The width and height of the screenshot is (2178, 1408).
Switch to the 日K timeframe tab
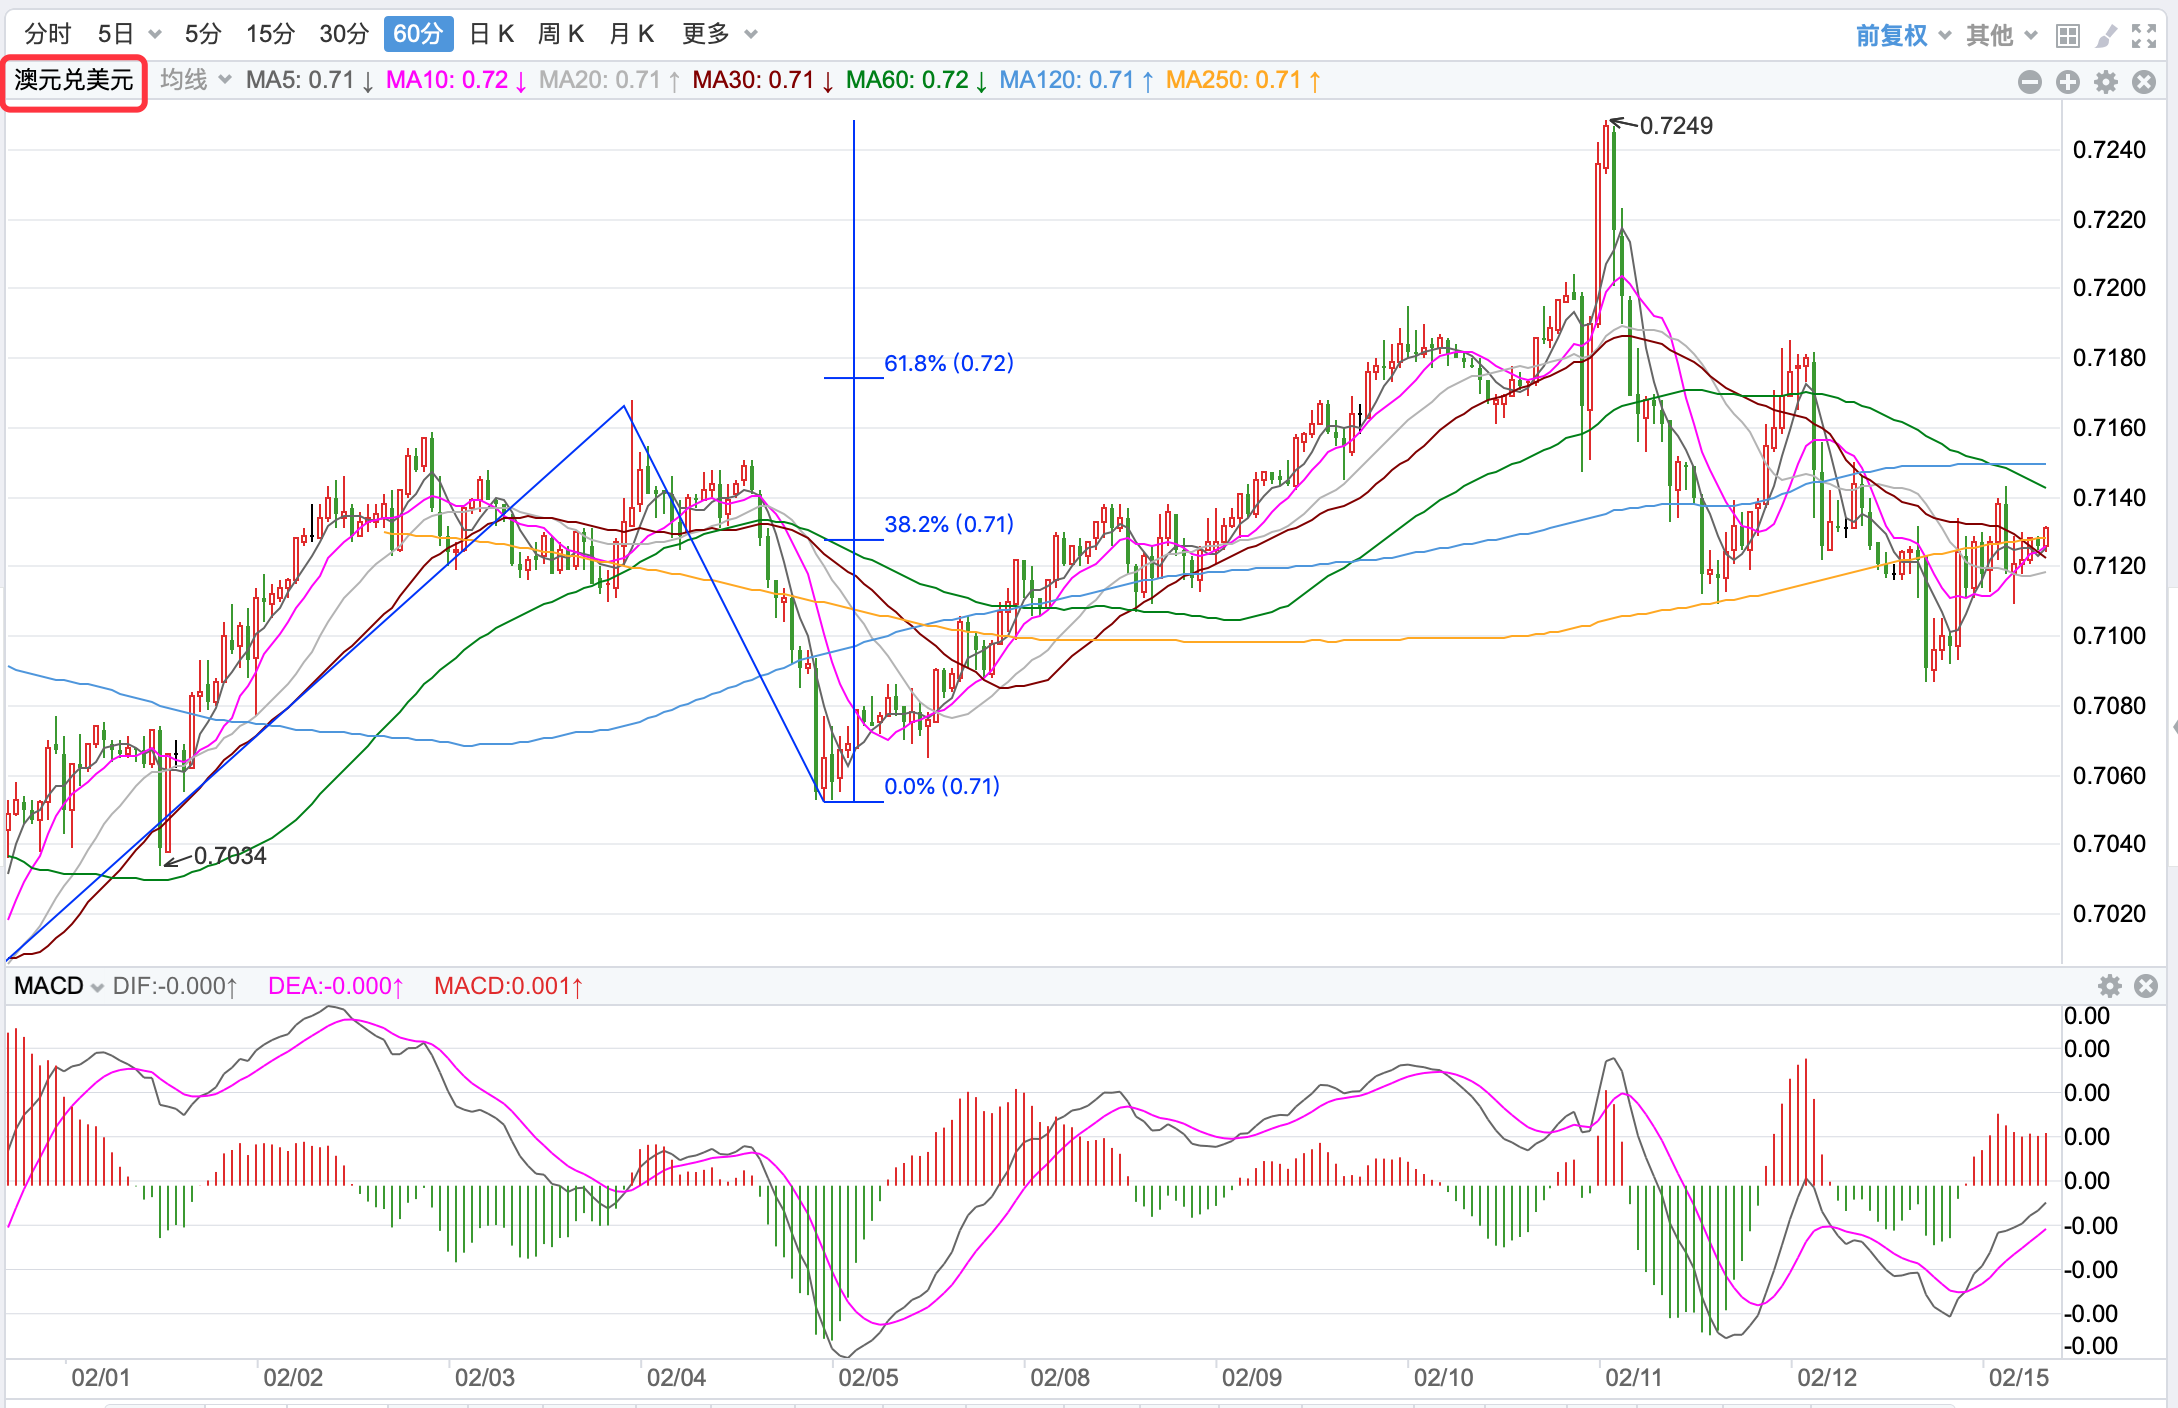click(x=491, y=34)
